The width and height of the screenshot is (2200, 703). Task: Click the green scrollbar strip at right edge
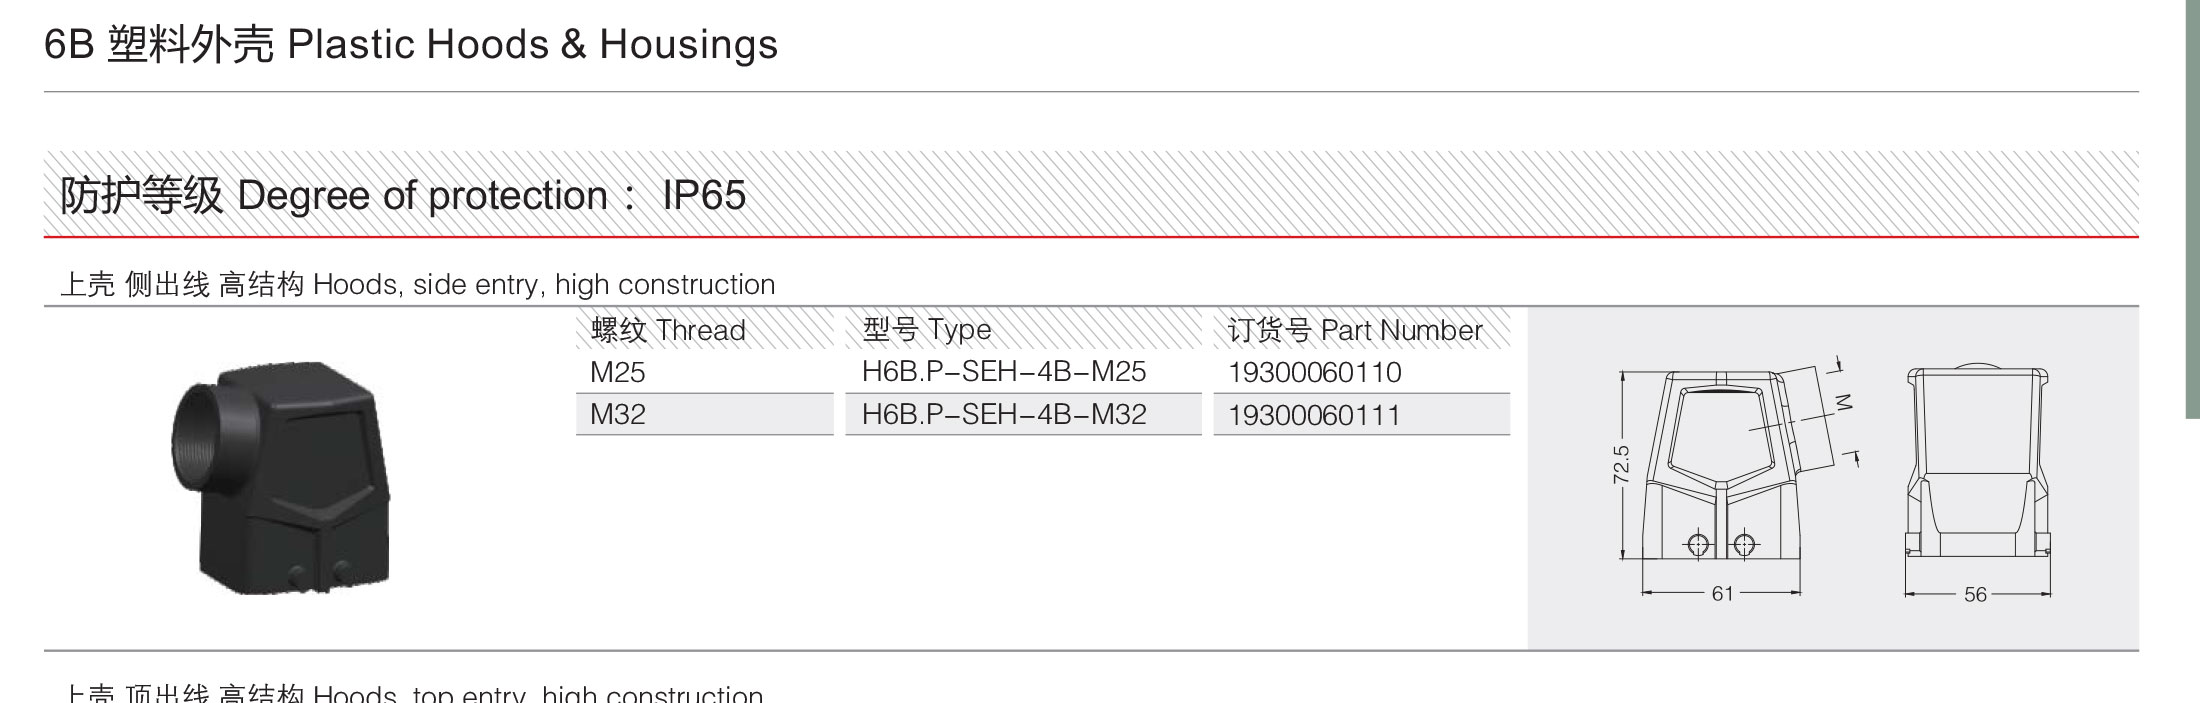pos(2193,208)
